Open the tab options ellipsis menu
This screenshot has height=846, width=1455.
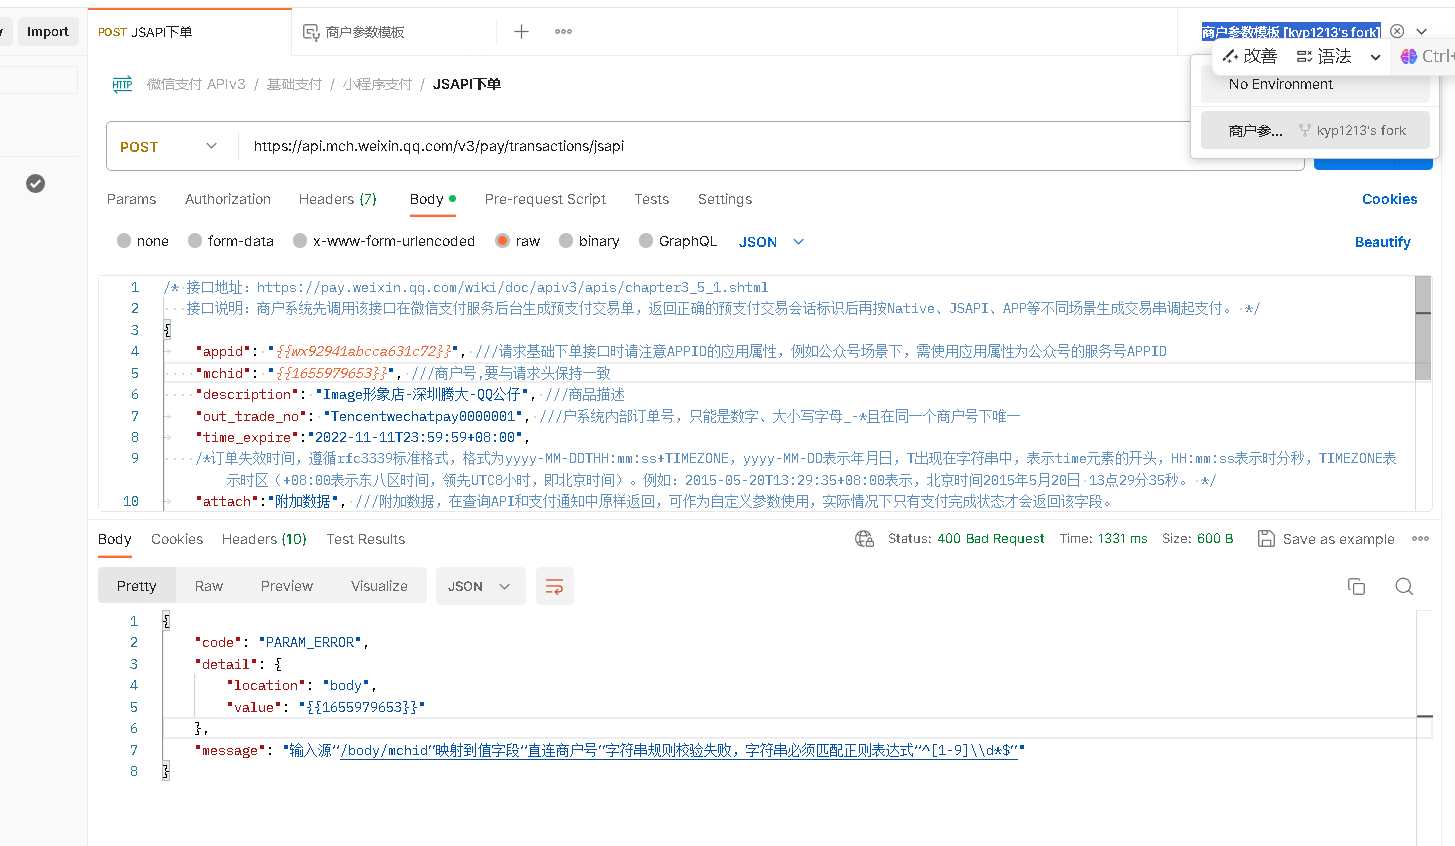click(564, 32)
